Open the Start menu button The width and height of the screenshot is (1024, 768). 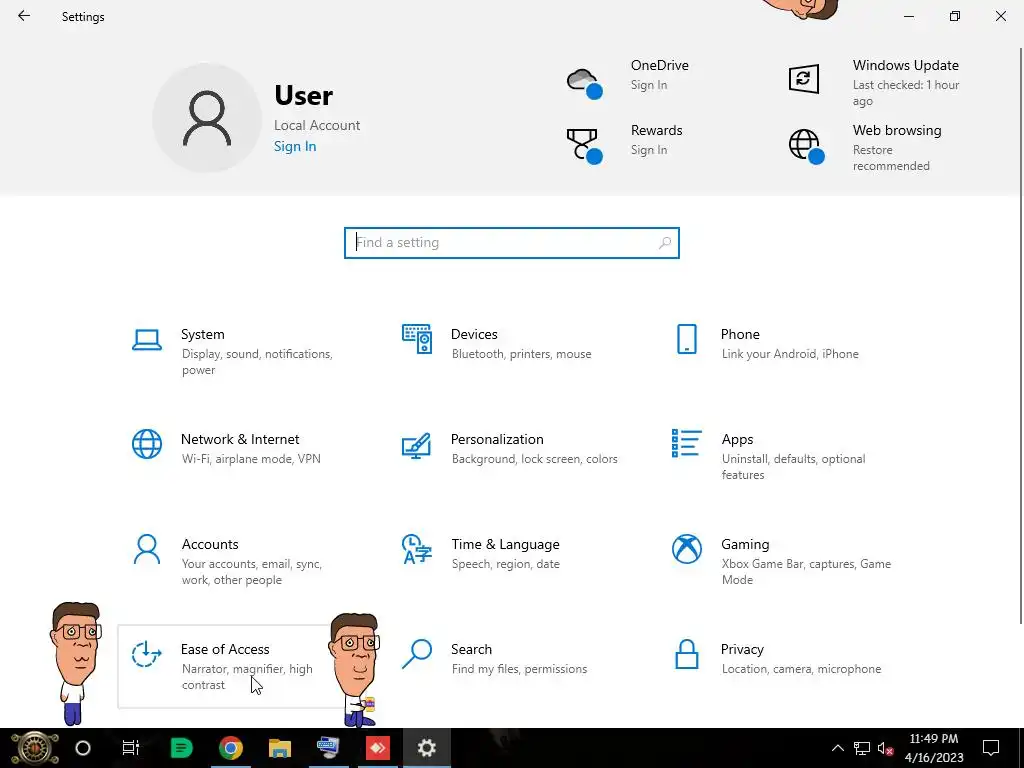tap(34, 749)
